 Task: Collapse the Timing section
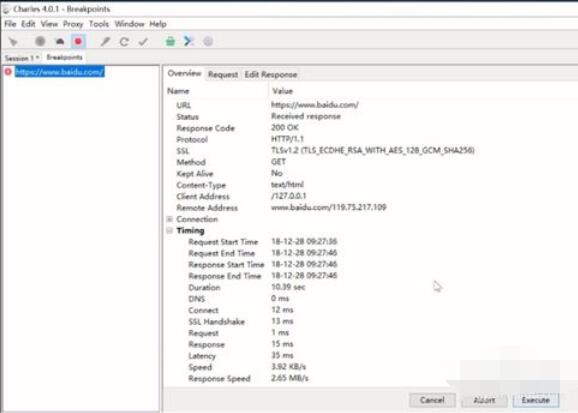click(x=170, y=230)
